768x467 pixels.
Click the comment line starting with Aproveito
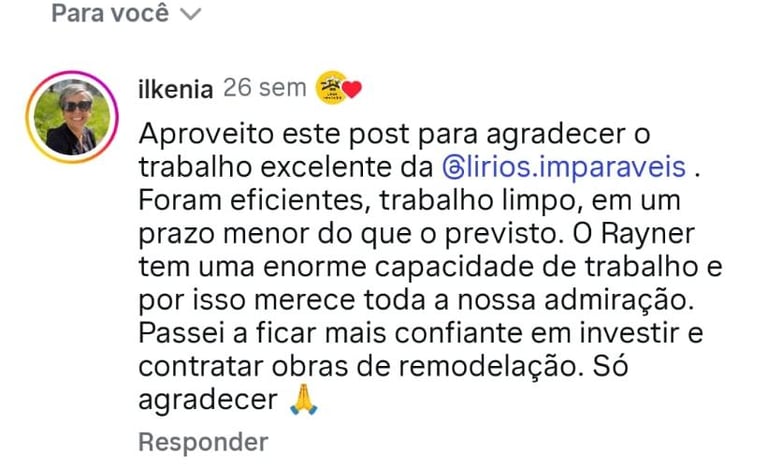(x=394, y=134)
